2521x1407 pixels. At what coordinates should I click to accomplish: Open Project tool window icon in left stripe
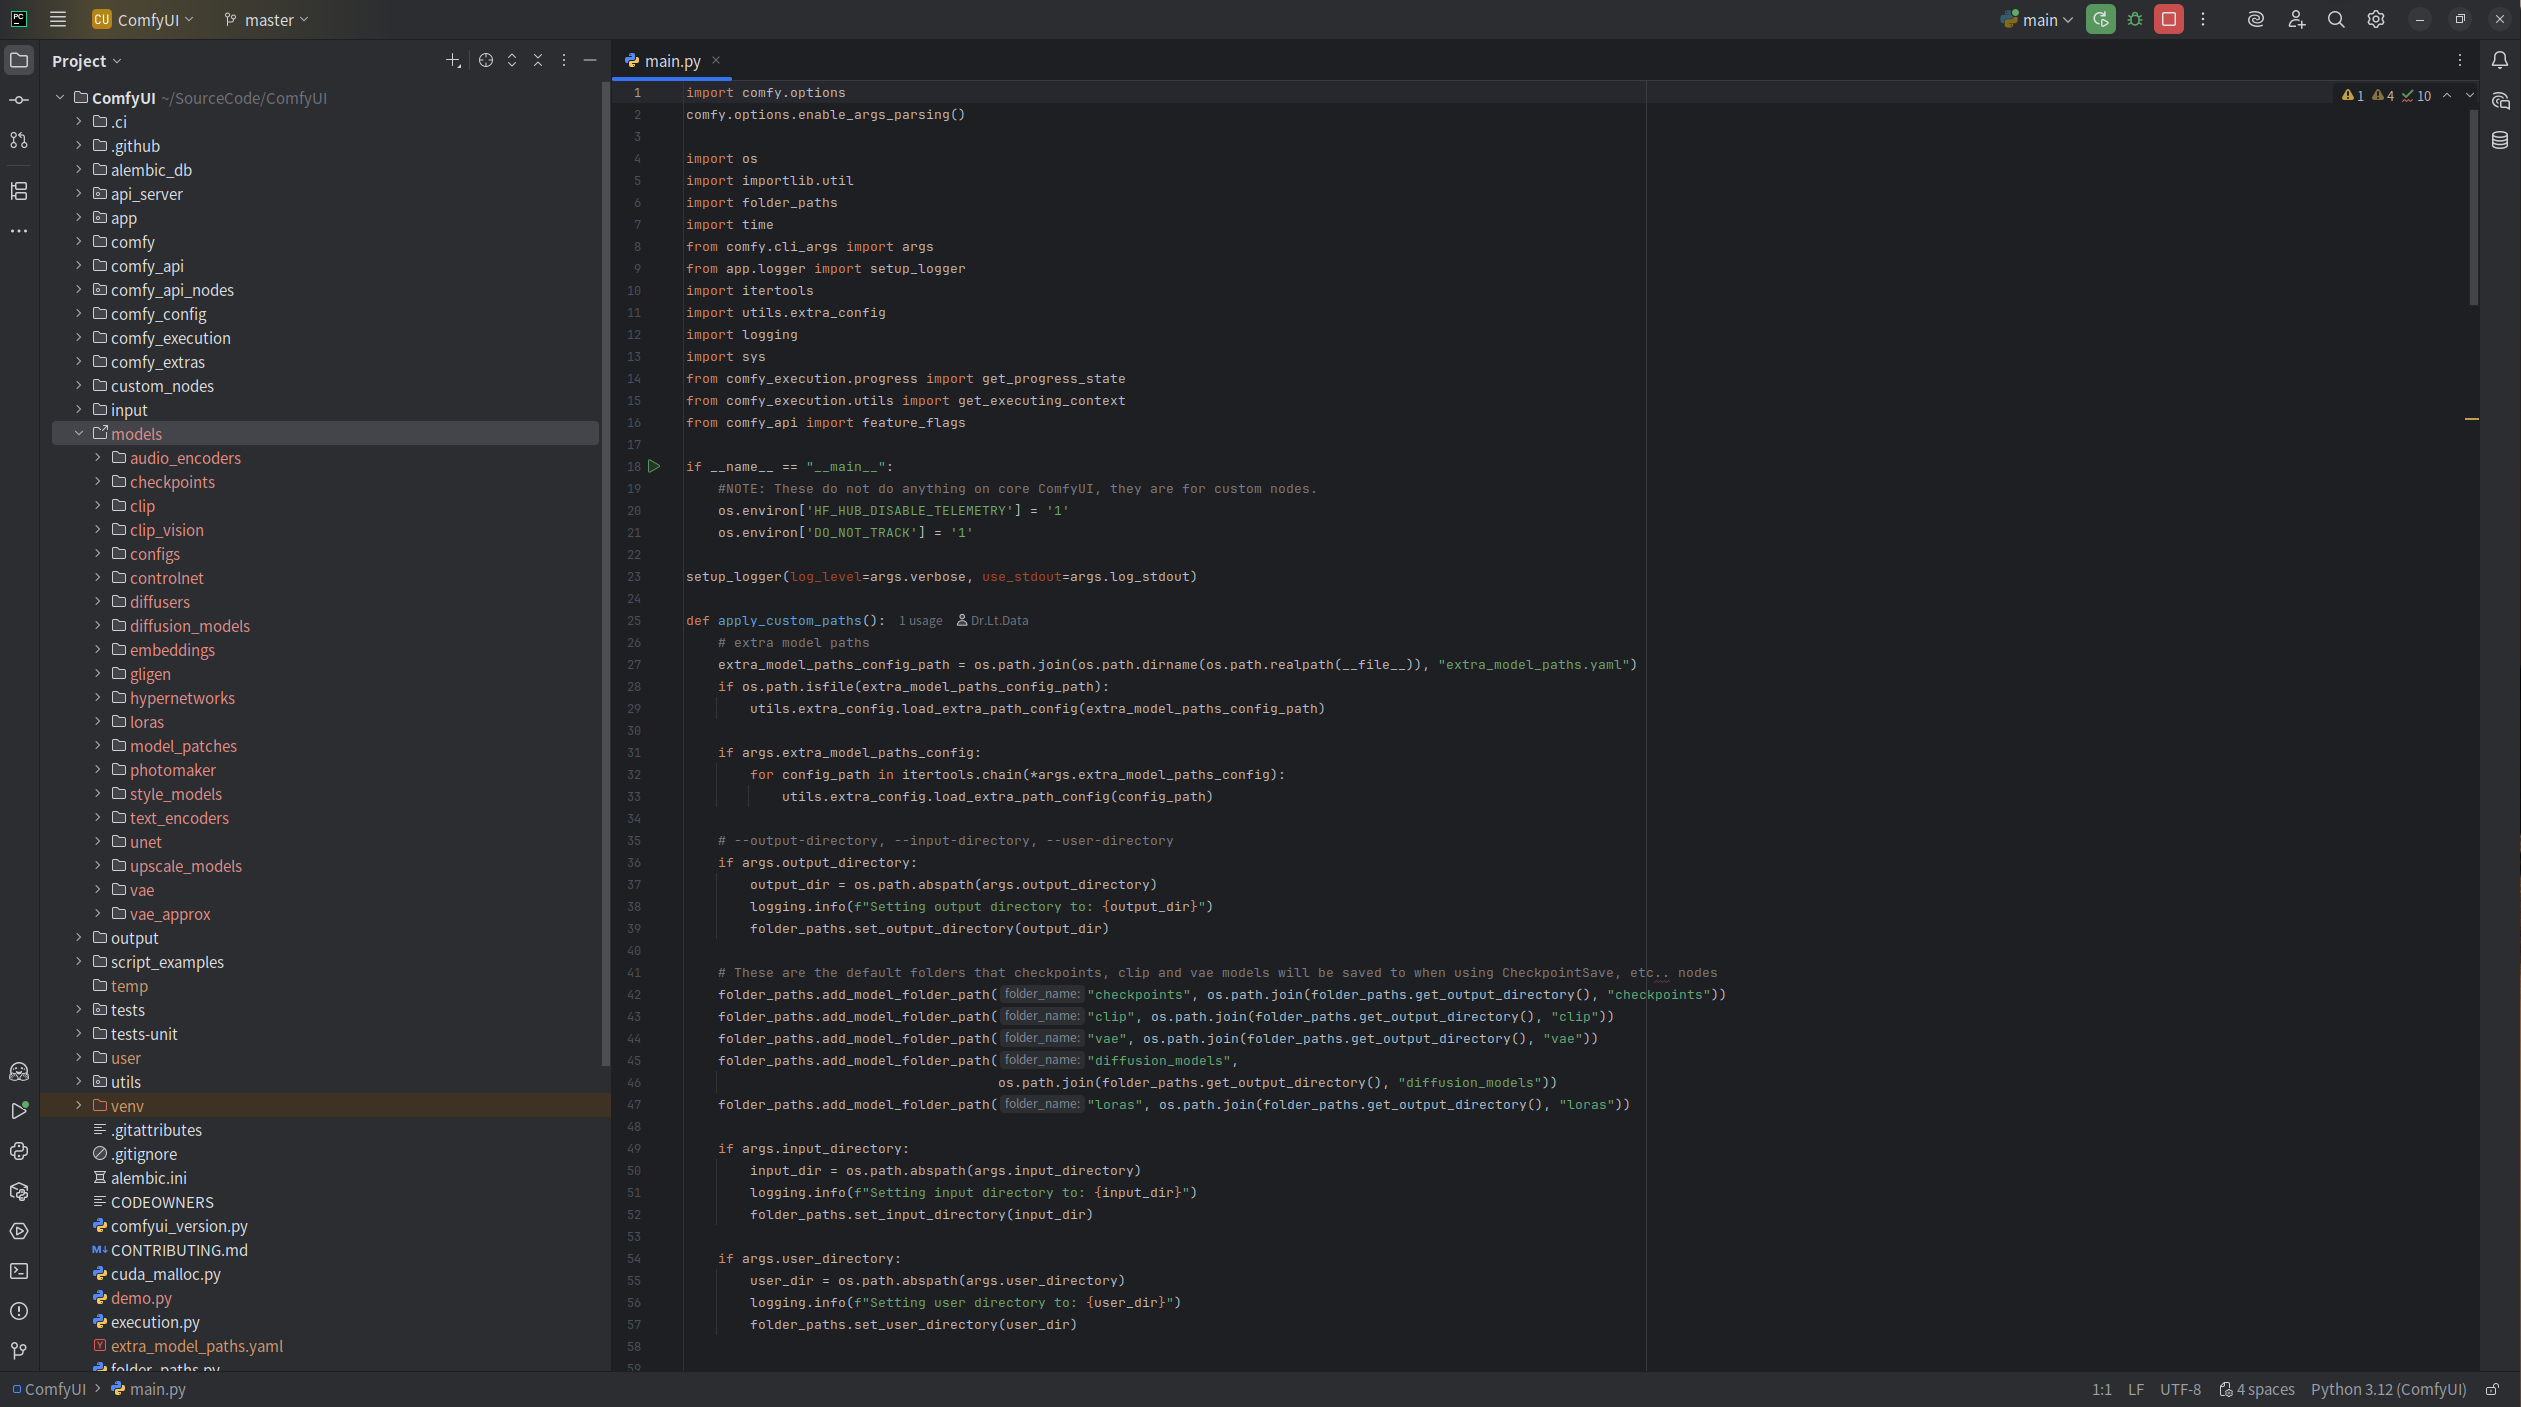click(19, 60)
